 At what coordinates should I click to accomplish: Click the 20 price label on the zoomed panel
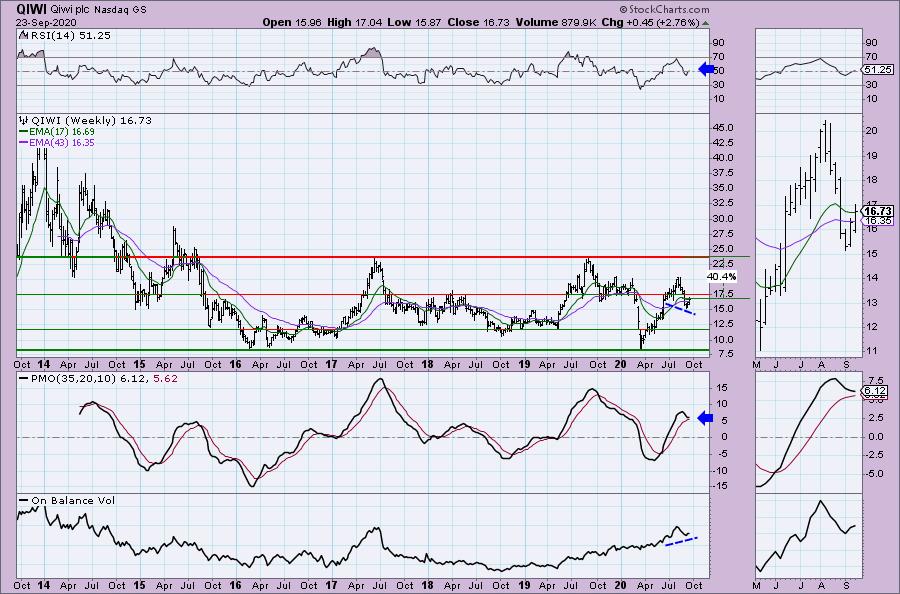[872, 131]
